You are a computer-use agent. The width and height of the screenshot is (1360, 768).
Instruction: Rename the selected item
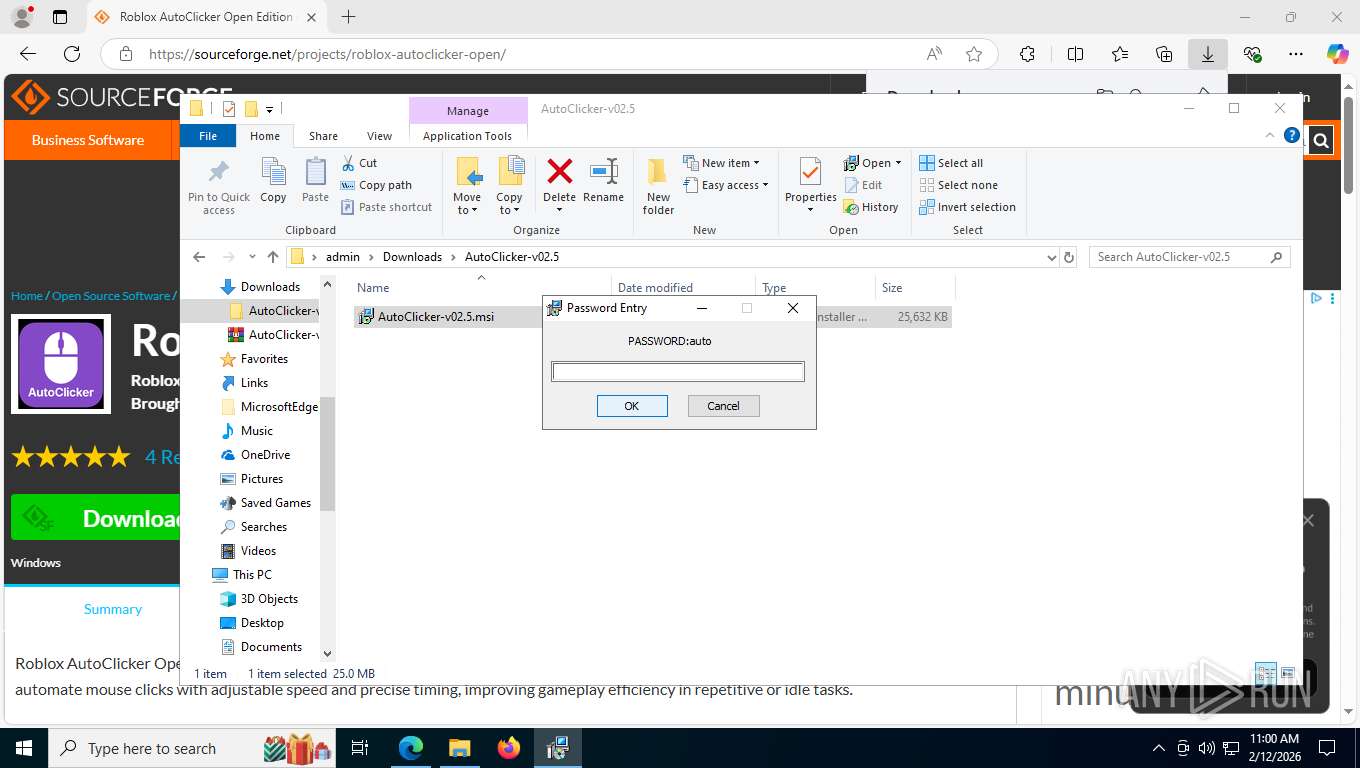tap(603, 181)
